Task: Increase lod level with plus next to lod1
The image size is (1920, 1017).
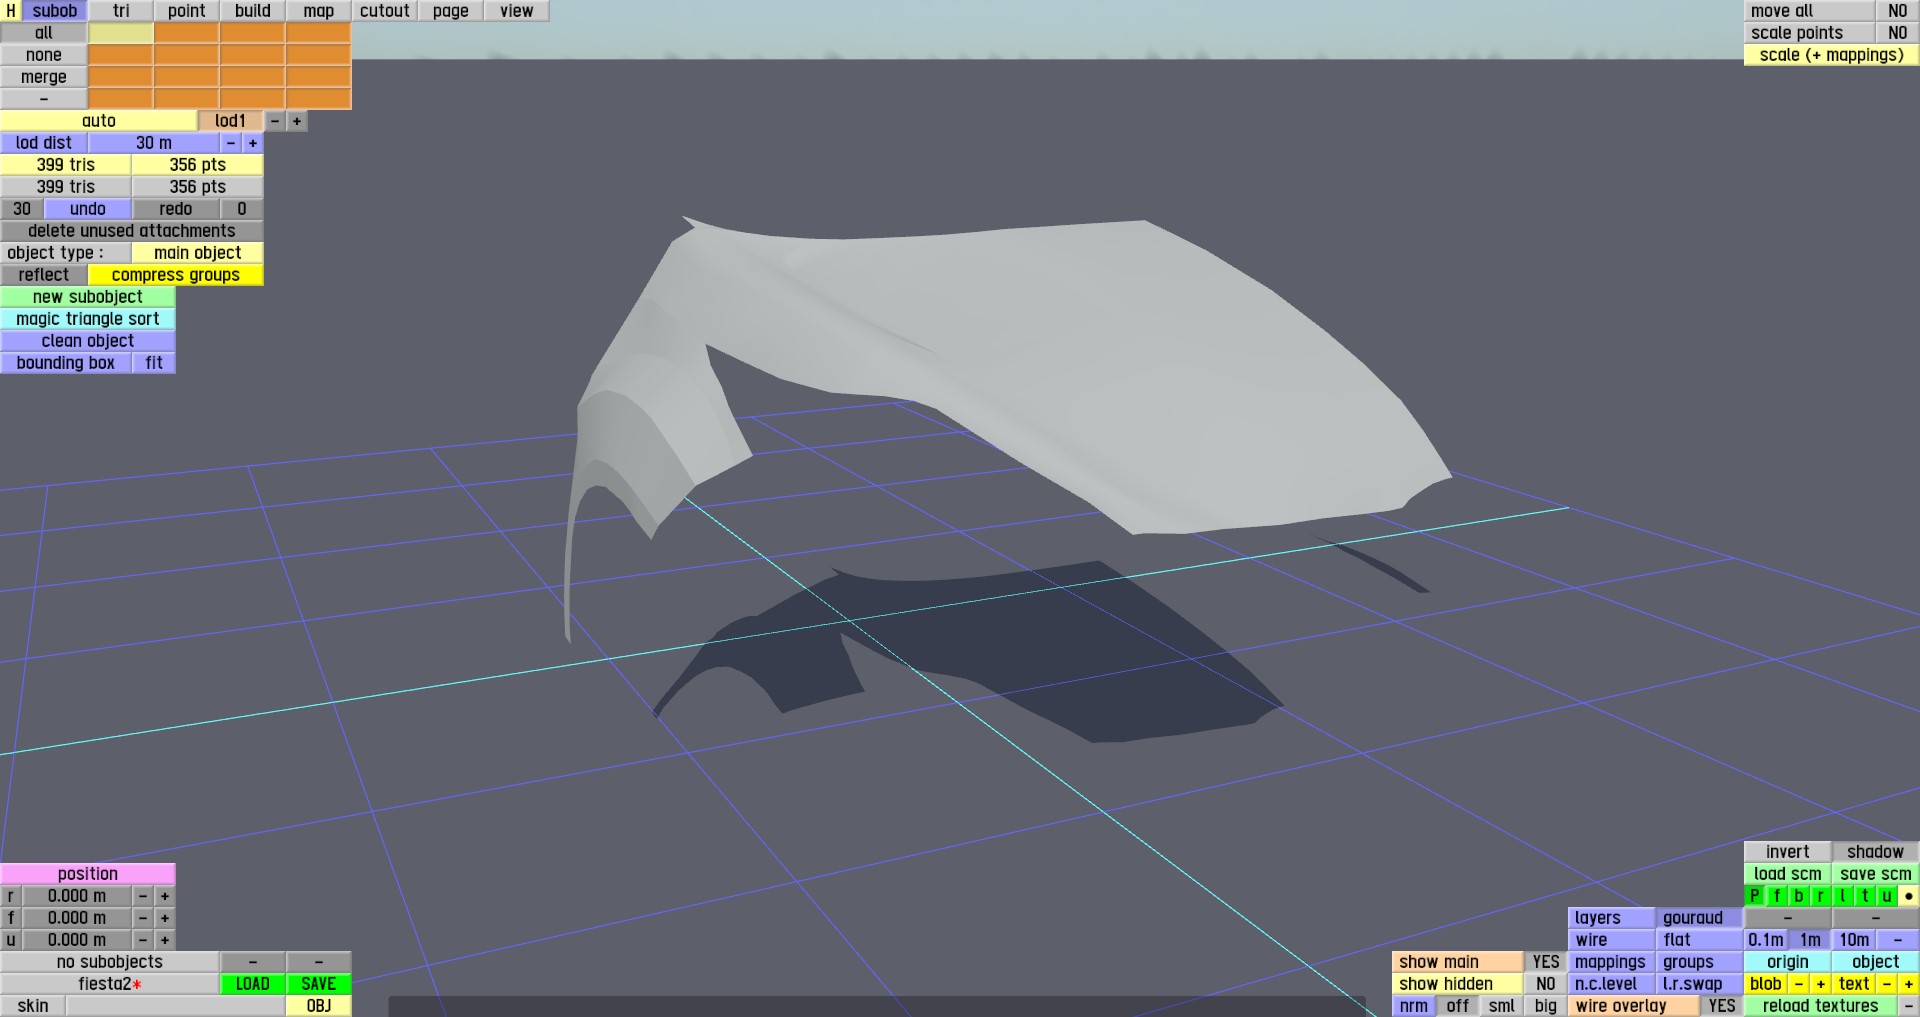Action: tap(297, 121)
